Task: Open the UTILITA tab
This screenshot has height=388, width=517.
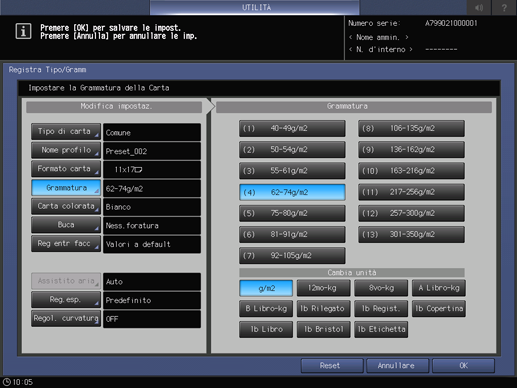Action: pyautogui.click(x=255, y=7)
